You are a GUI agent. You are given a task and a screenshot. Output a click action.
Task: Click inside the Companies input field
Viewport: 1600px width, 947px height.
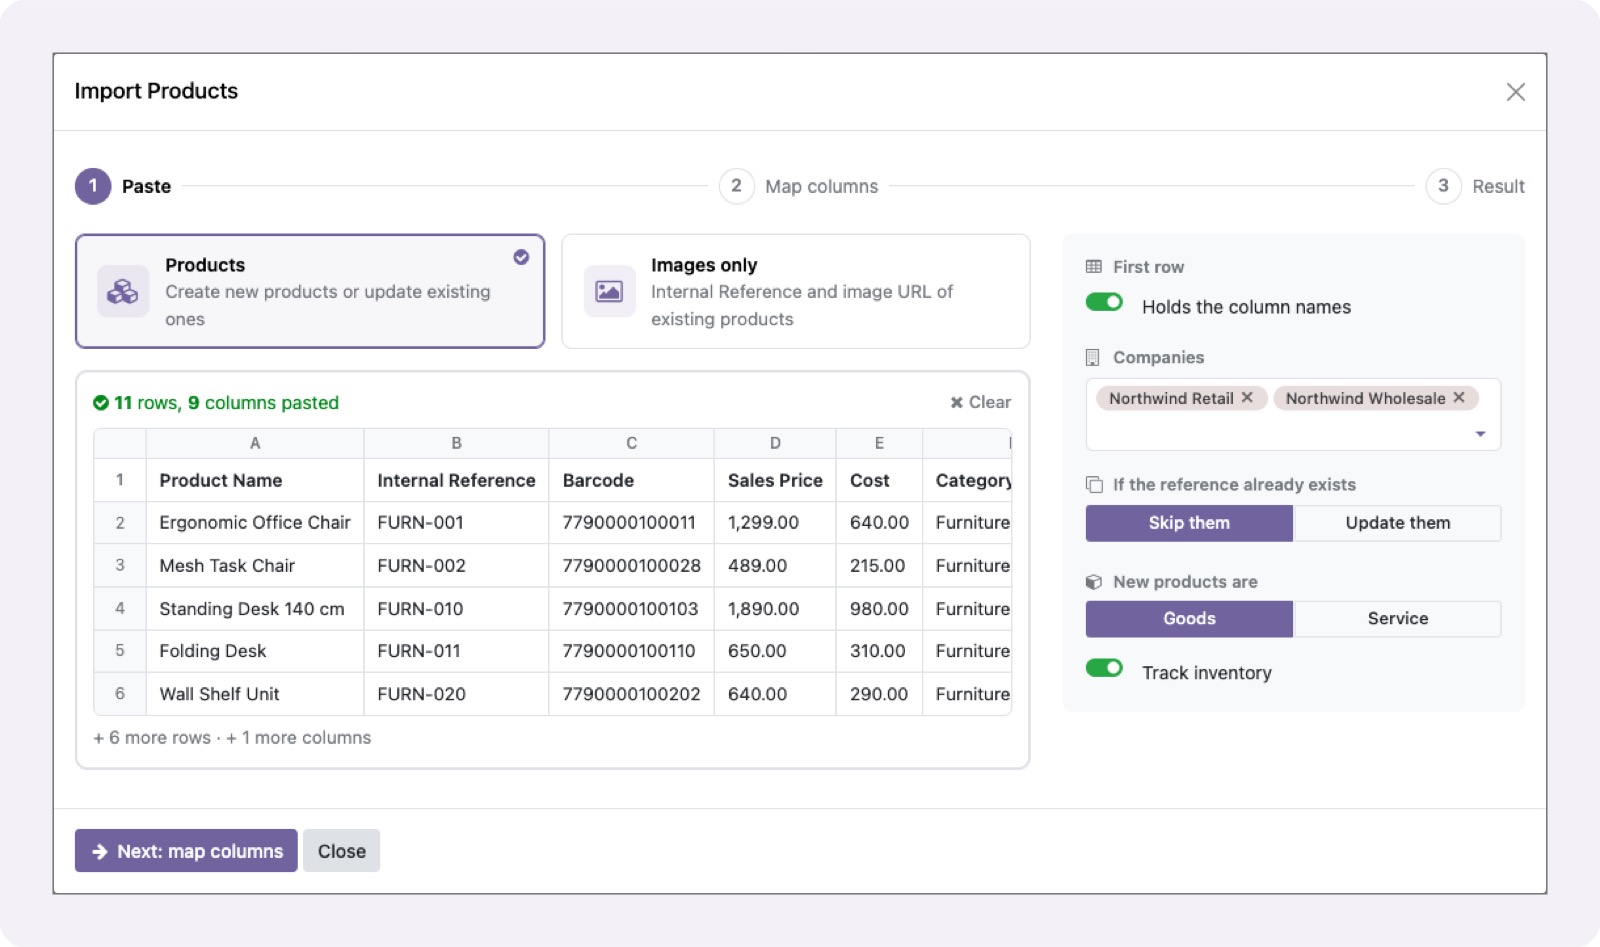click(x=1293, y=414)
